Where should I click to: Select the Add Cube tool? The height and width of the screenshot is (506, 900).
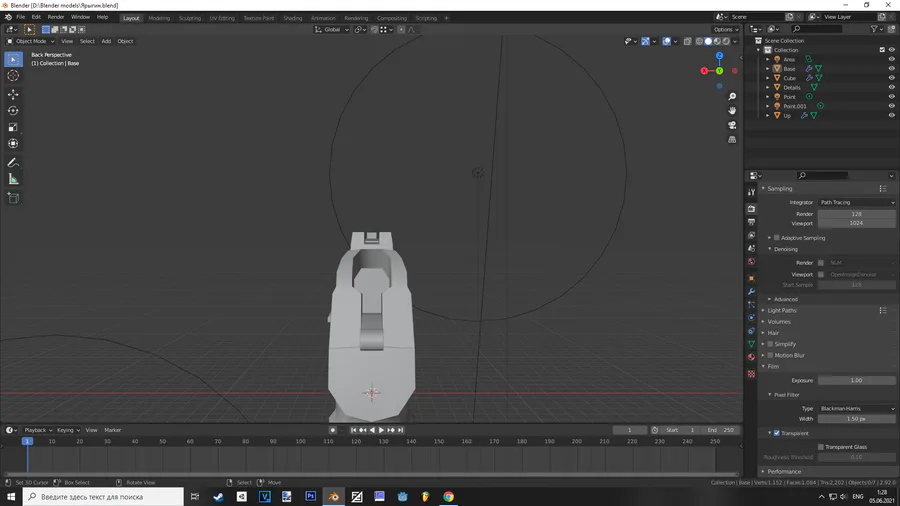pyautogui.click(x=13, y=198)
